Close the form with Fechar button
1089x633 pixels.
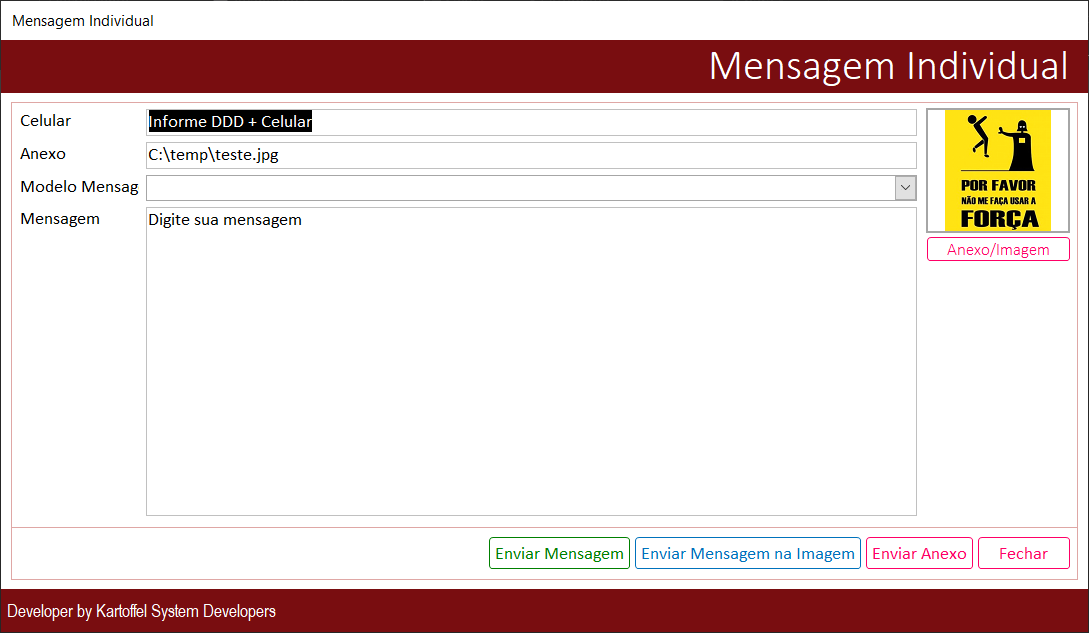click(x=1023, y=553)
